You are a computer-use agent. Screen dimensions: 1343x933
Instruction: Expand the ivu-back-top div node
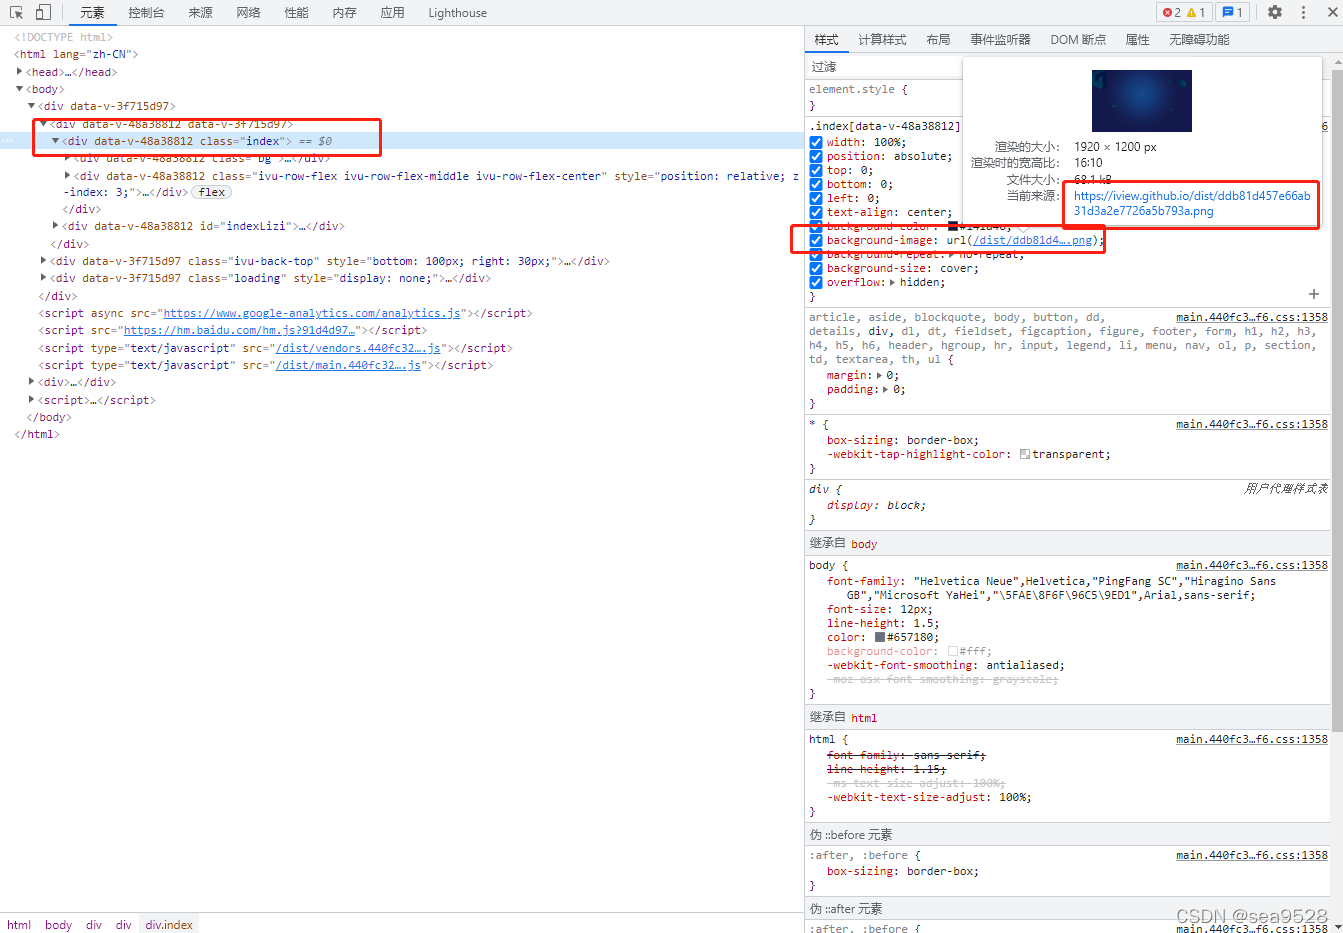(43, 261)
